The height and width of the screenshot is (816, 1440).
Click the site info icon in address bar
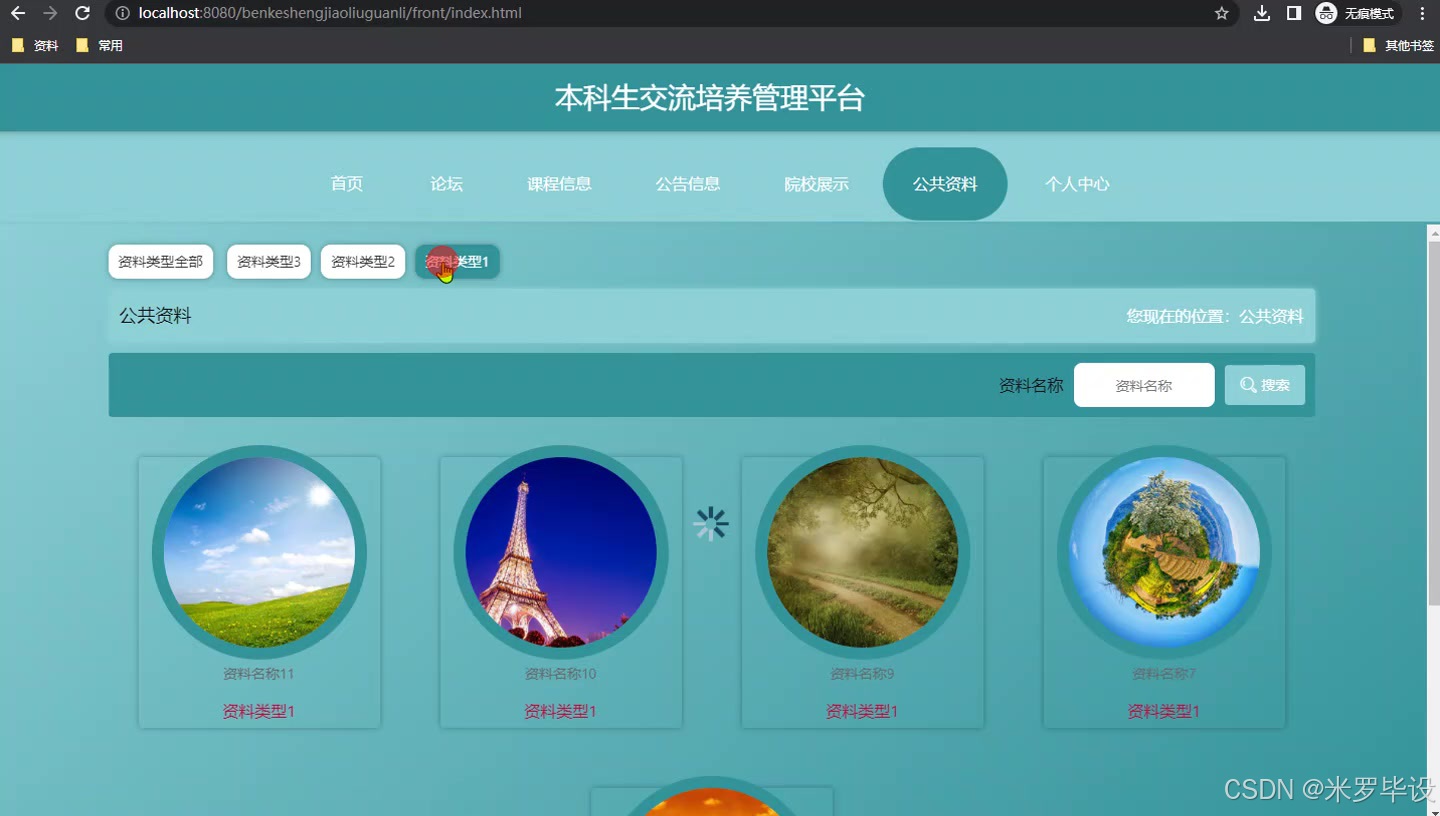click(123, 13)
